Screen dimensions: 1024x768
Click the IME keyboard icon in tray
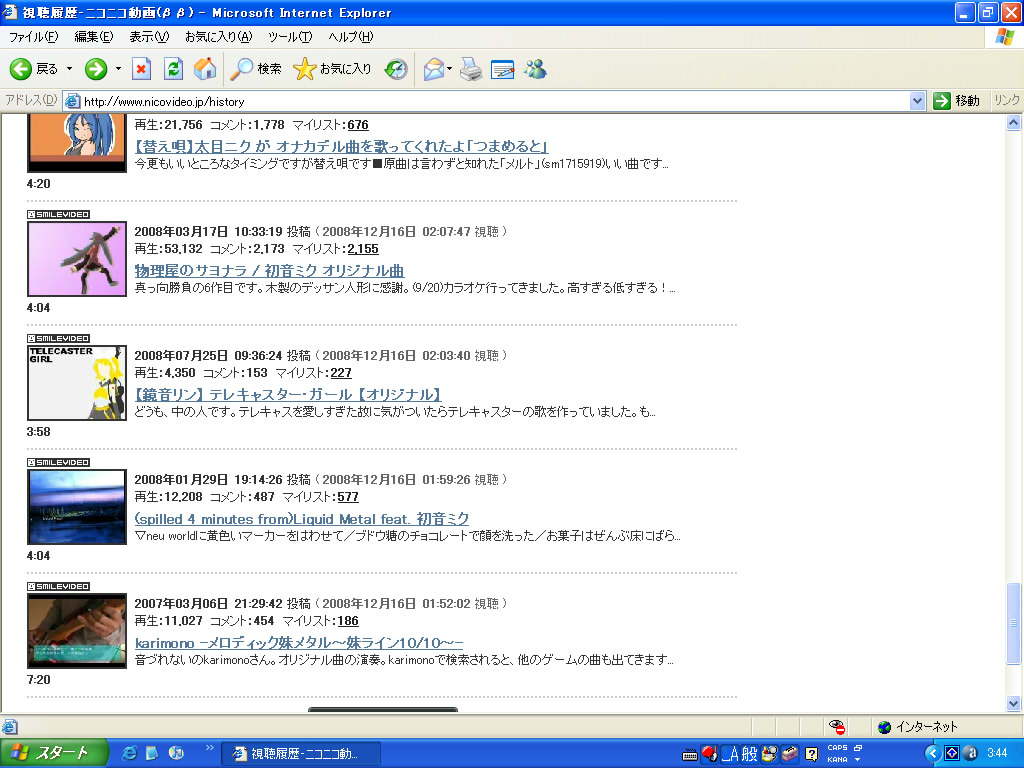690,755
